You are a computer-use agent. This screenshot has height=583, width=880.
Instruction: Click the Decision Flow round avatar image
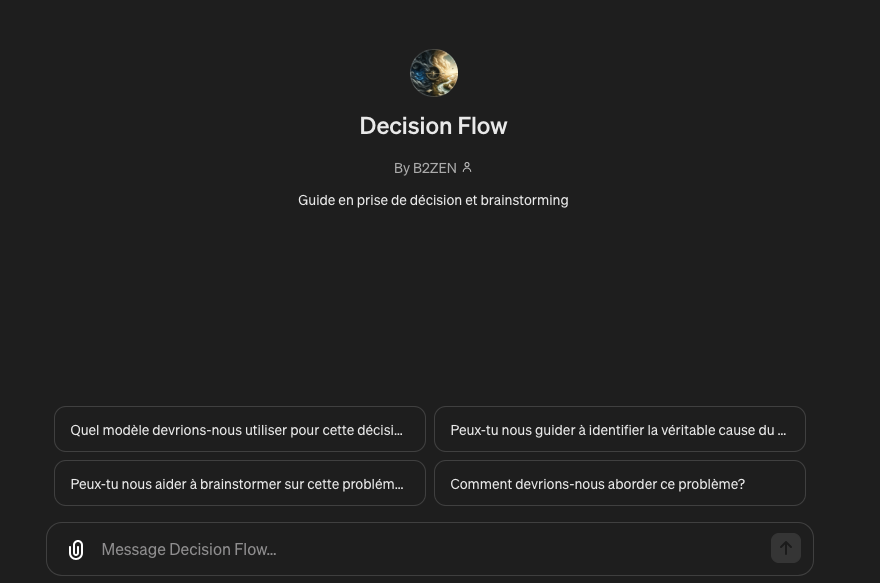tap(434, 73)
